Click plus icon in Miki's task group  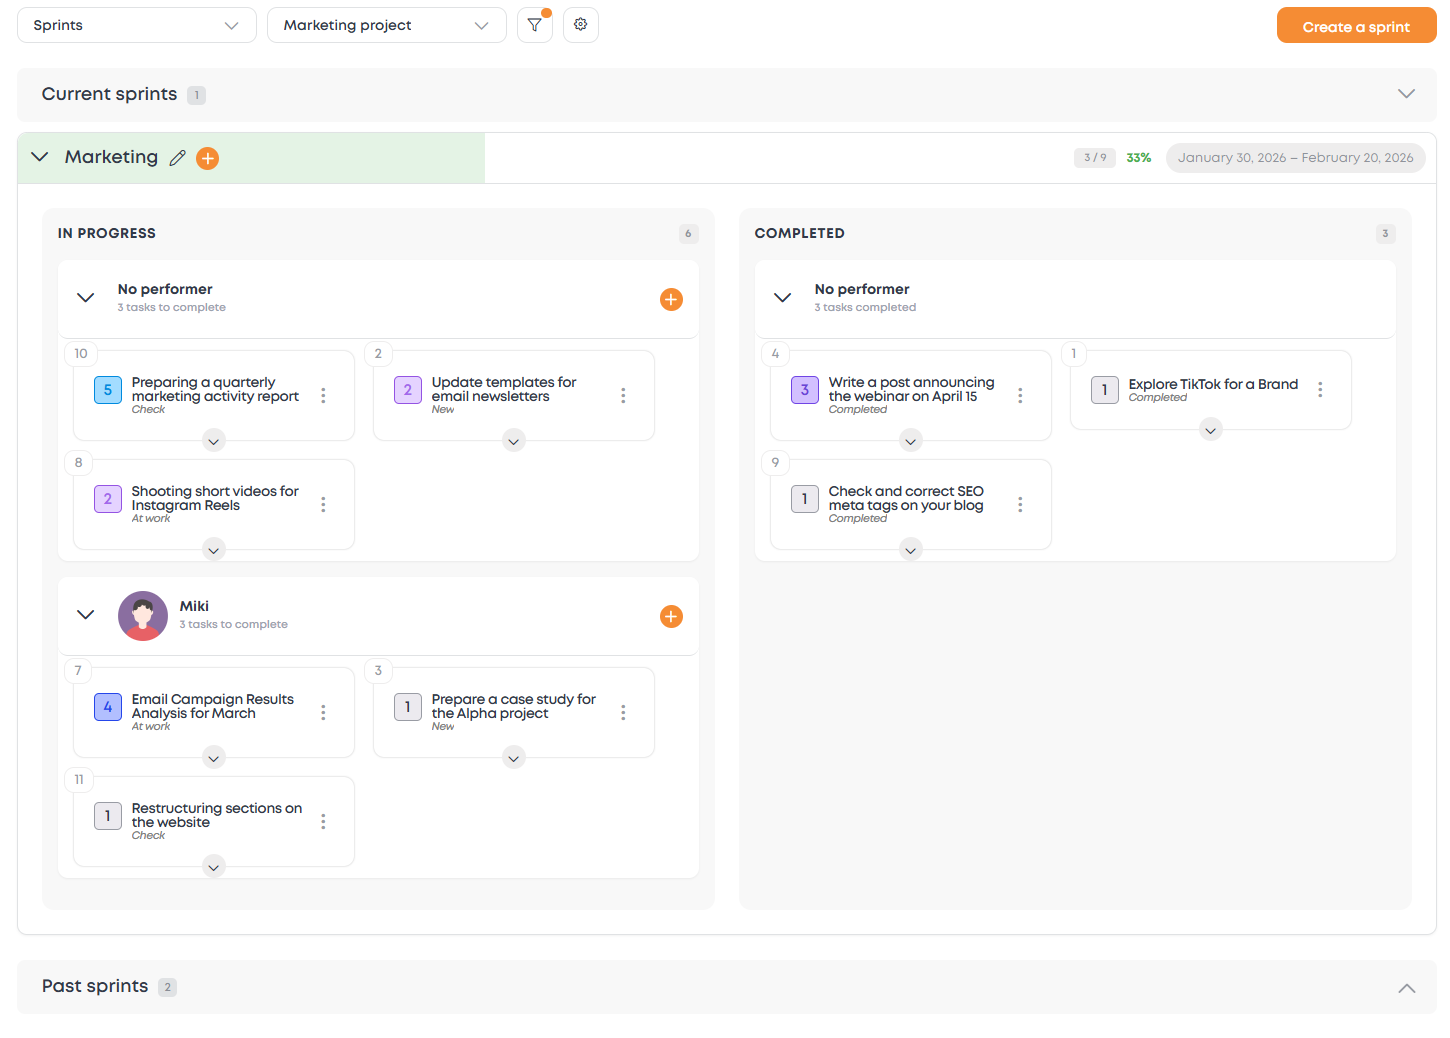pos(671,616)
